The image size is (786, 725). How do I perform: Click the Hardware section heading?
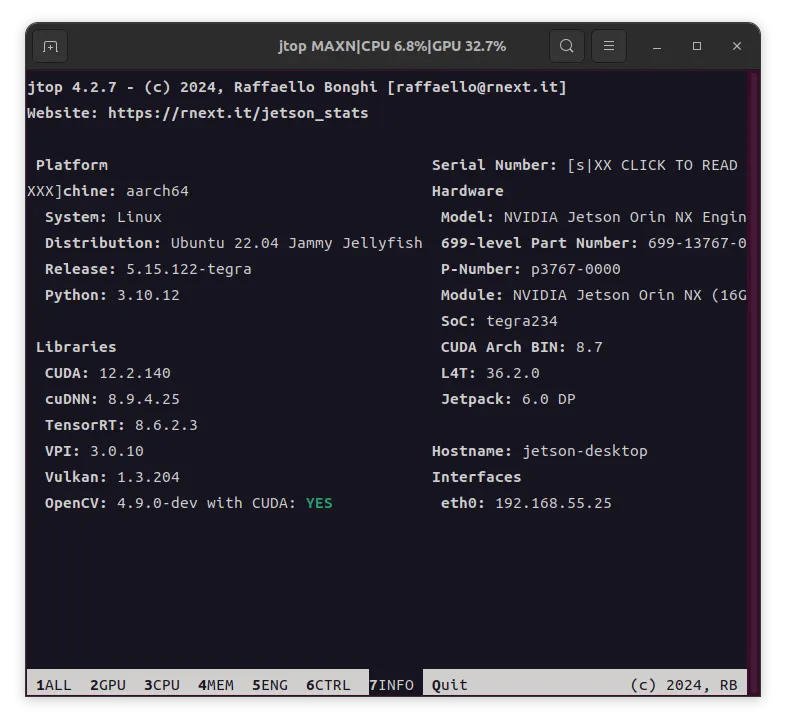(x=468, y=192)
